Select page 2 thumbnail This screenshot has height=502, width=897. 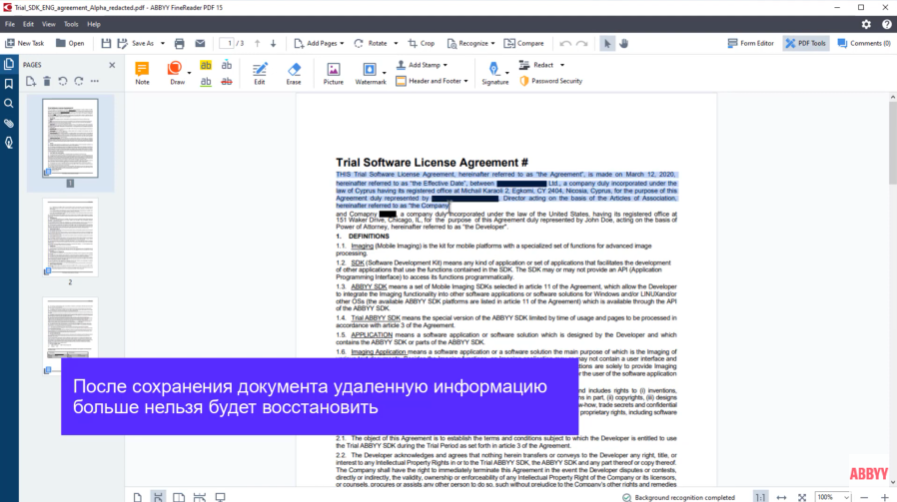(x=70, y=237)
